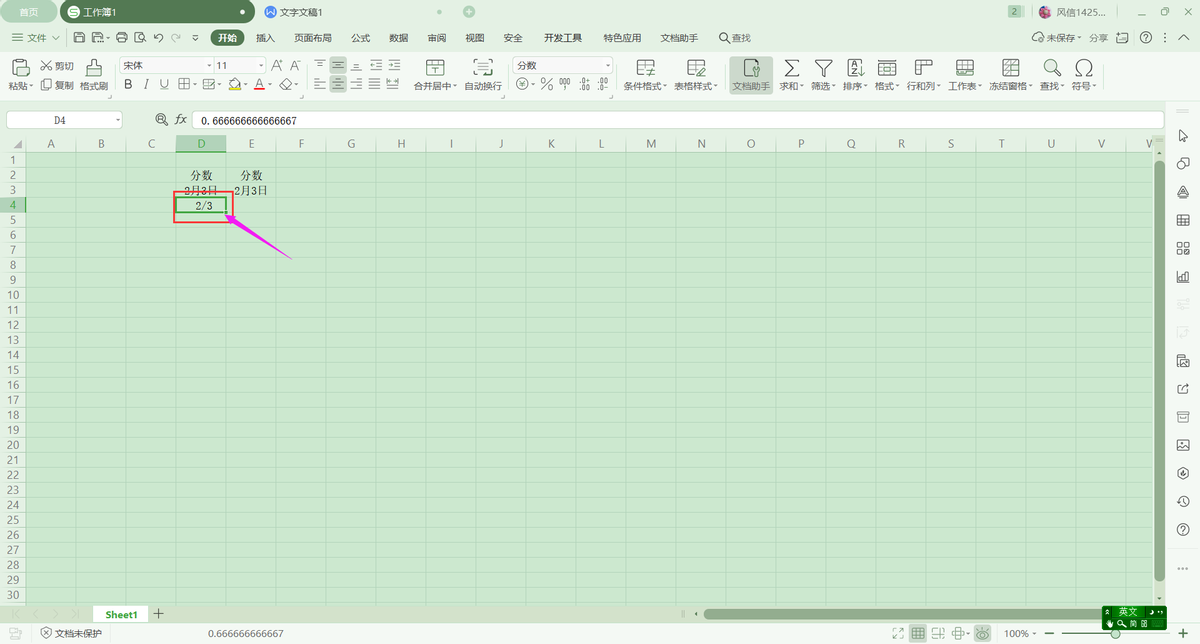Screen dimensions: 1200x644
Task: Toggle eye protection mode in status bar
Action: tap(983, 633)
